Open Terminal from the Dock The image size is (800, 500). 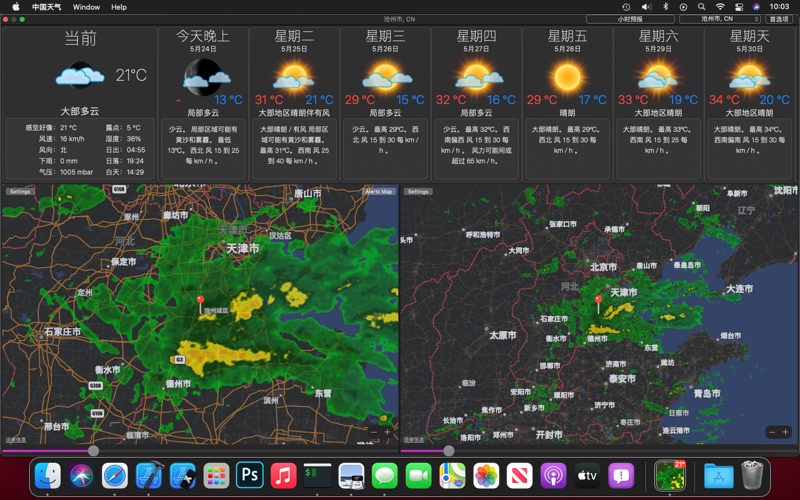click(x=317, y=476)
